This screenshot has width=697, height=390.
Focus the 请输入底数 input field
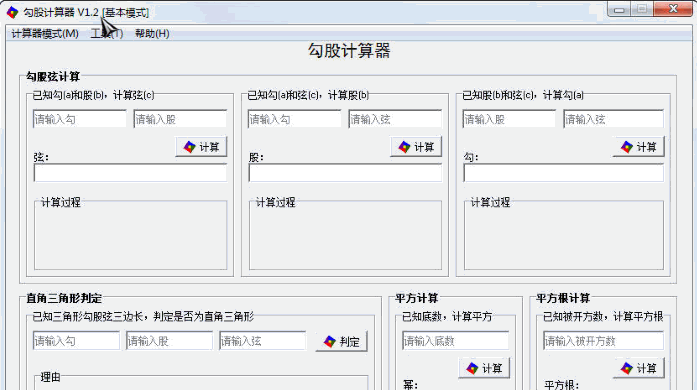coord(456,341)
